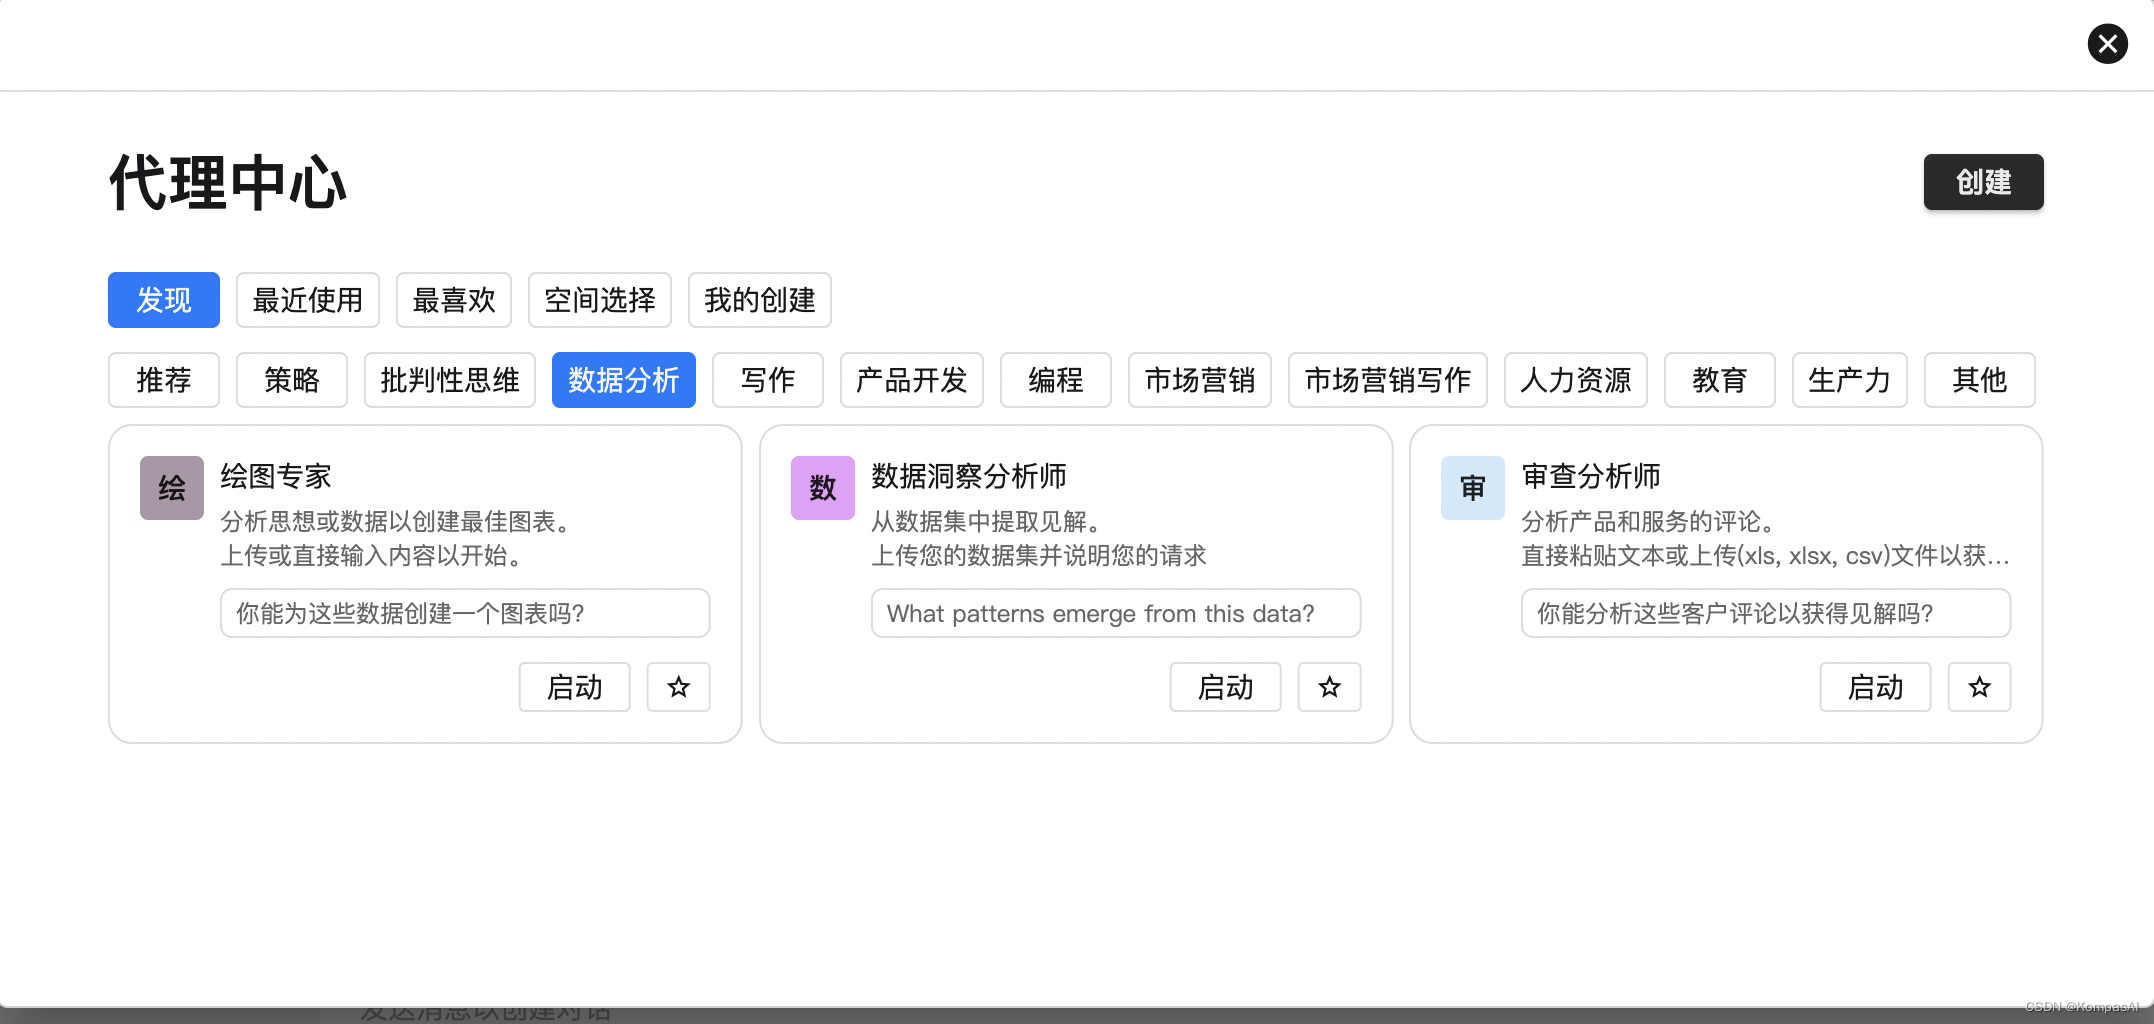Favorite the 绘图专家 agent with star

tap(679, 687)
